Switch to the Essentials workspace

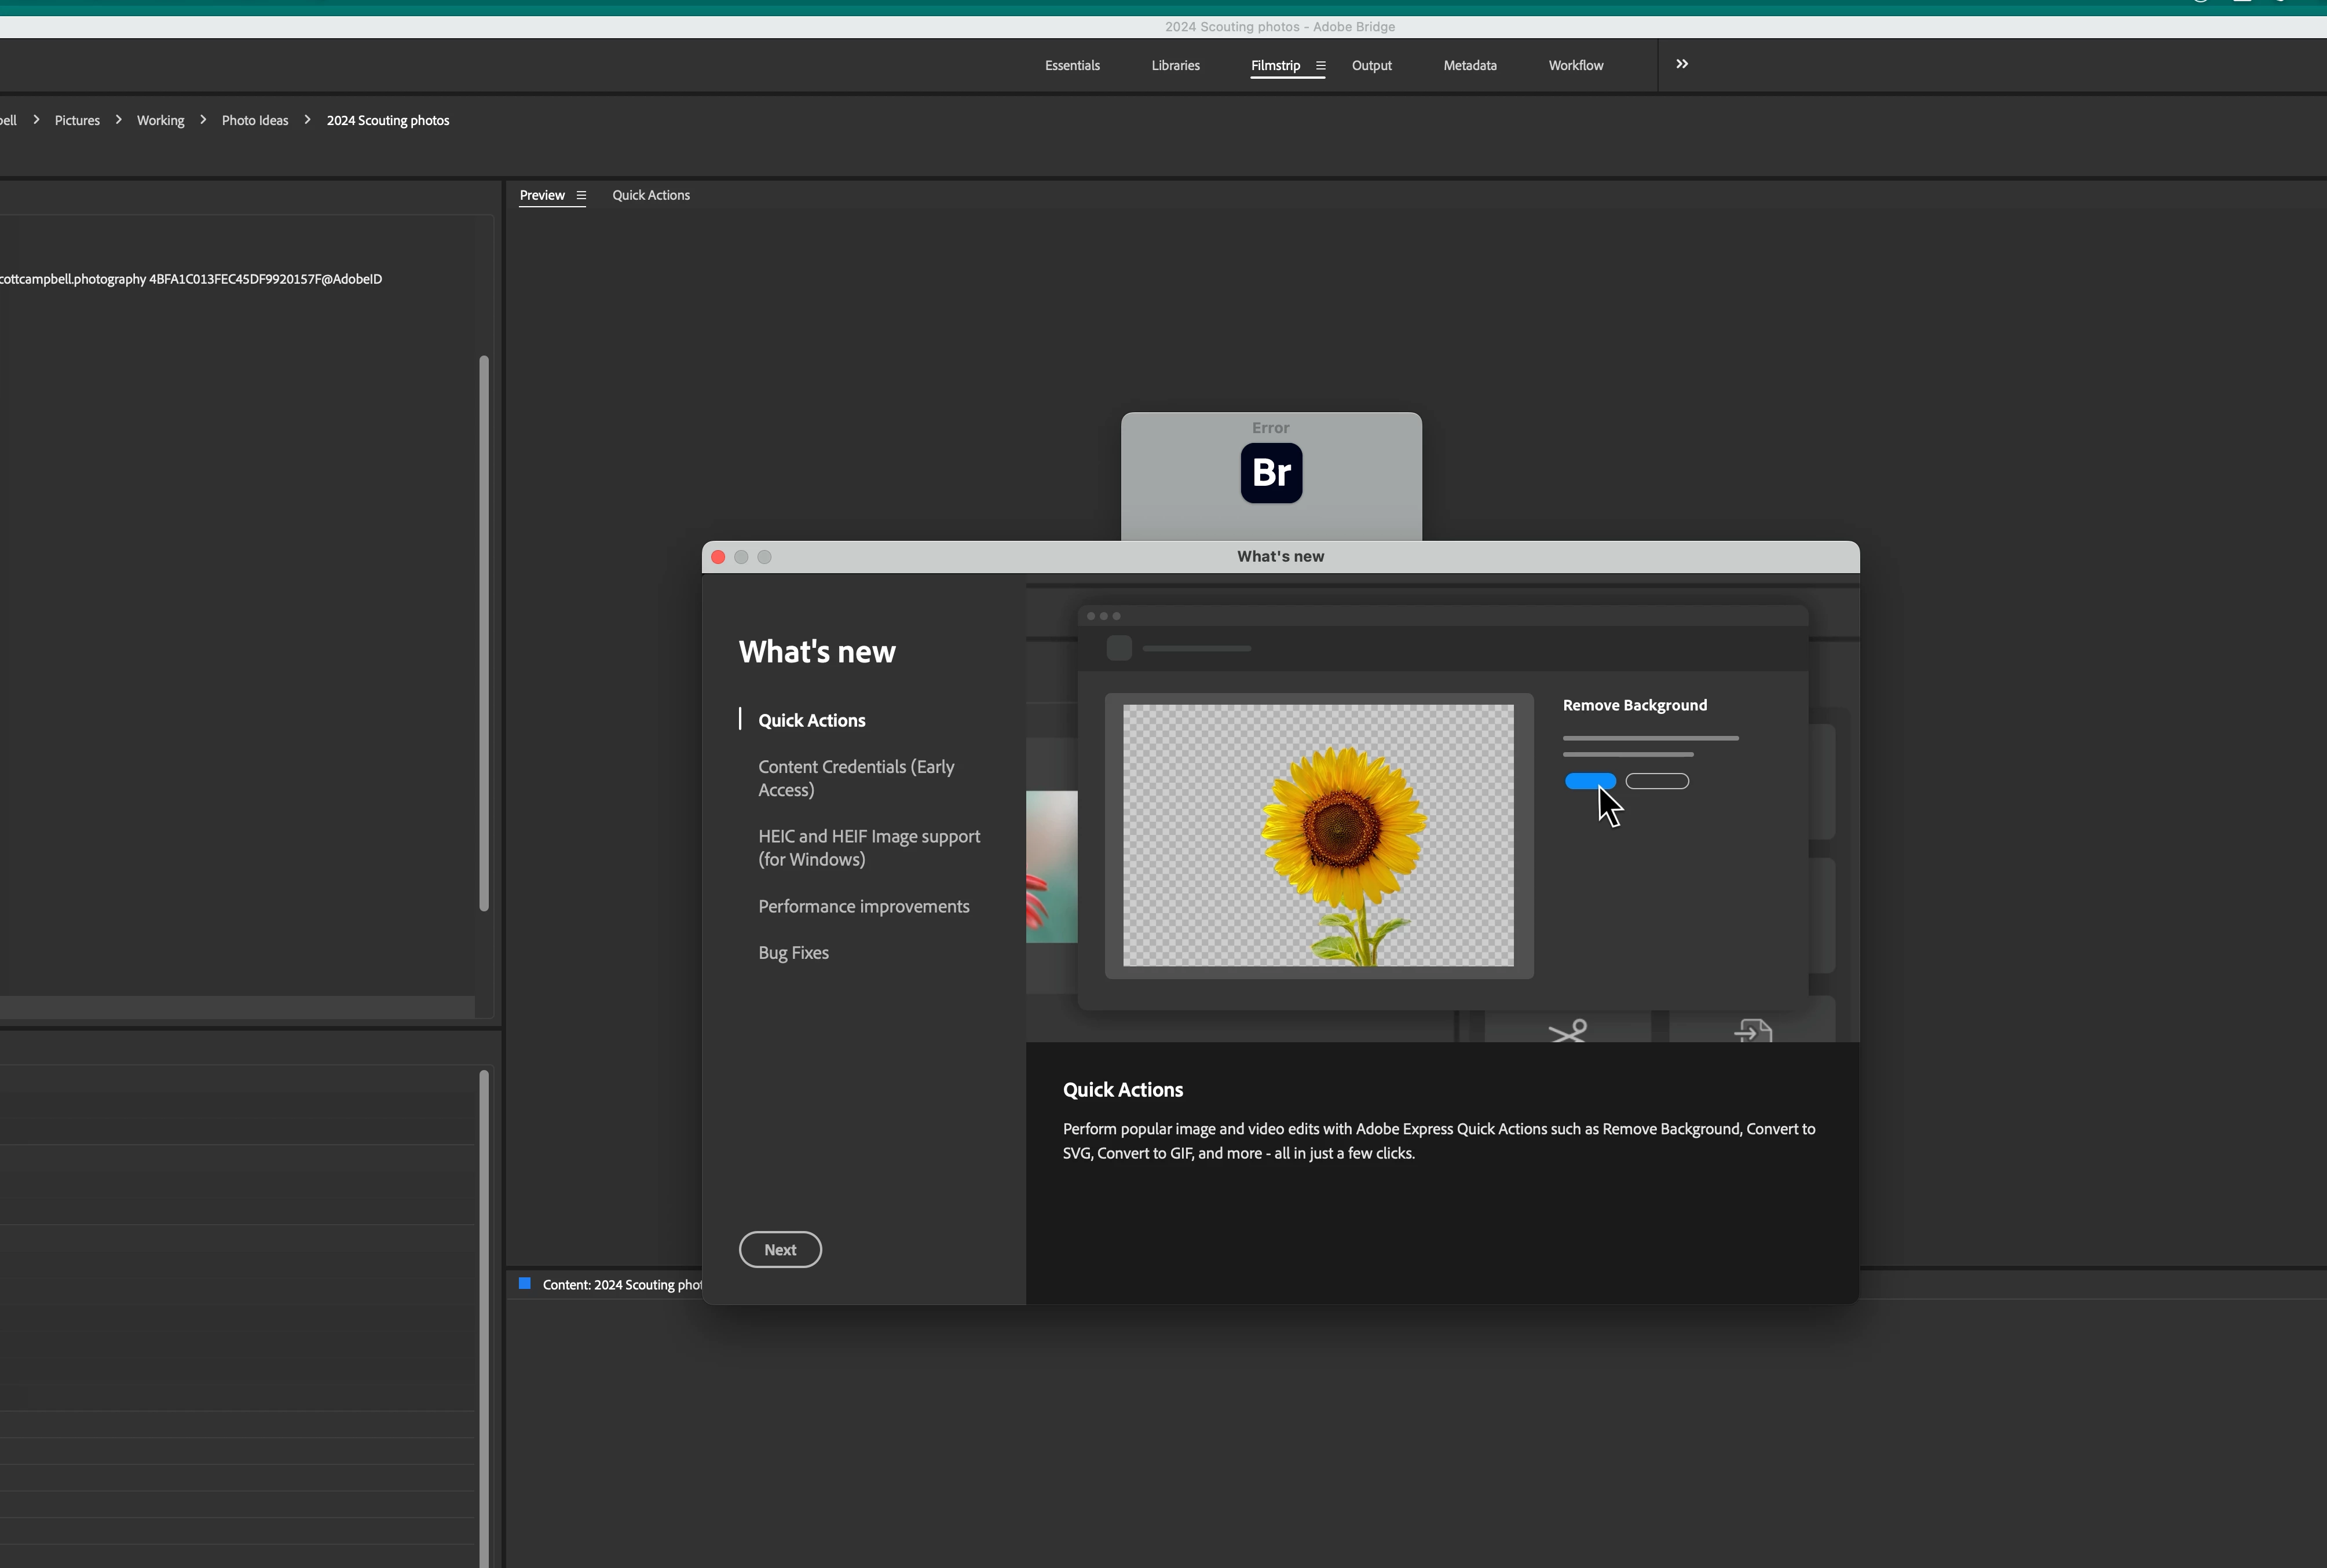(1072, 66)
